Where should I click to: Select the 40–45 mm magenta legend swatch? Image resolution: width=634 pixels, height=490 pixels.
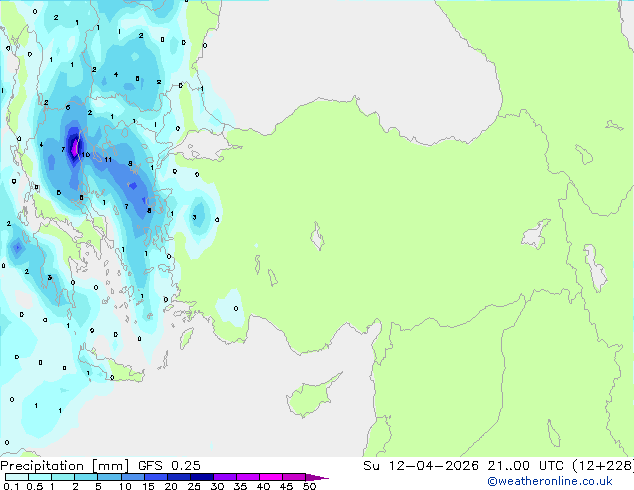[271, 477]
